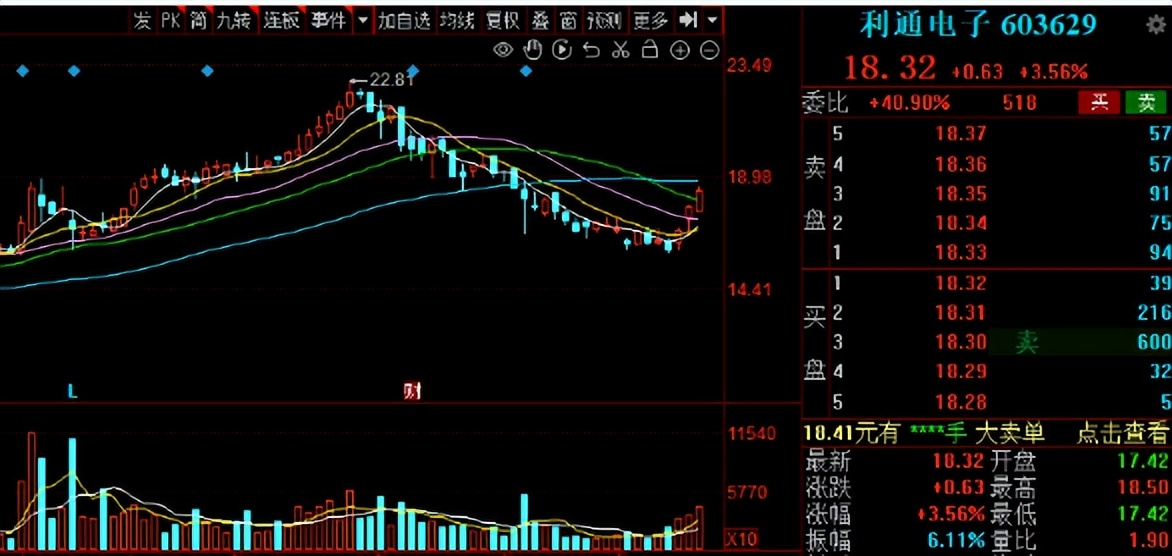Viewport: 1172px width, 556px height.
Task: Add stock via 加自选 button
Action: tap(404, 20)
